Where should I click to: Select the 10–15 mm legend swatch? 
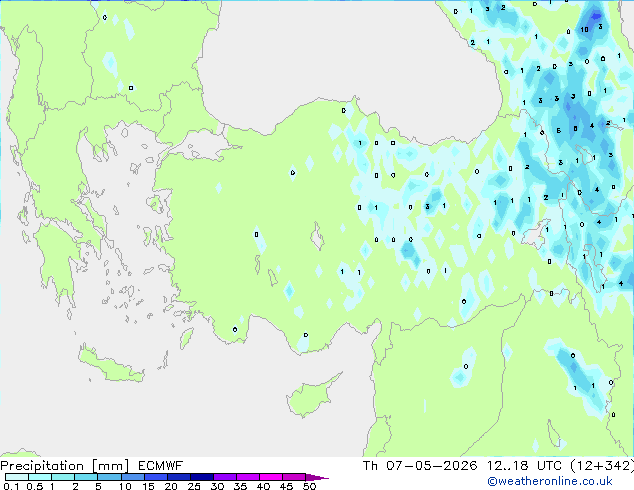pos(132,477)
